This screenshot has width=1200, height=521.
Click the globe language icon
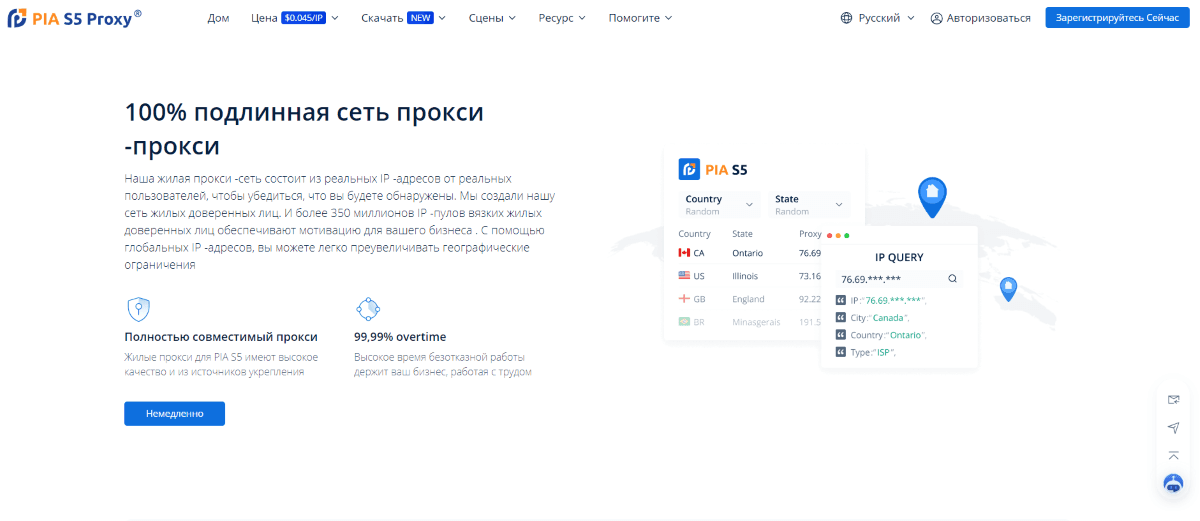click(x=847, y=18)
